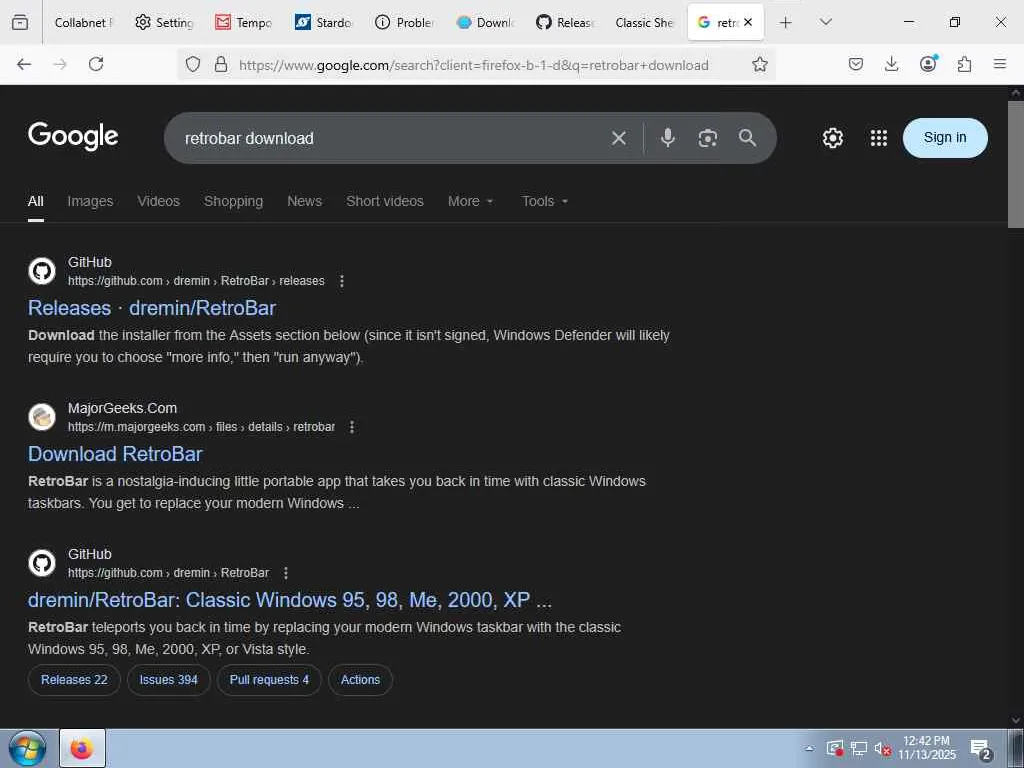Go back to previous page
This screenshot has height=768, width=1024.
click(24, 64)
